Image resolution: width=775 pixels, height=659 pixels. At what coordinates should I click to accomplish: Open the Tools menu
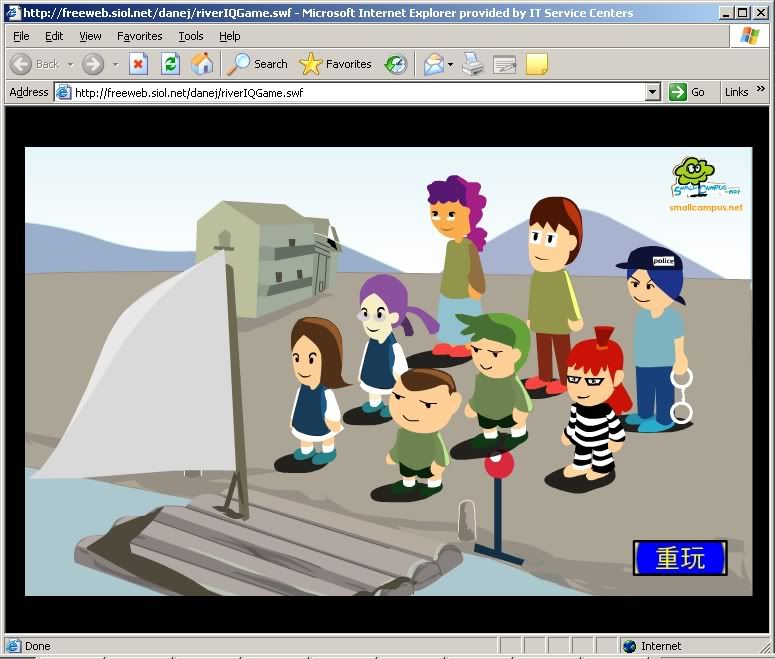(x=190, y=36)
